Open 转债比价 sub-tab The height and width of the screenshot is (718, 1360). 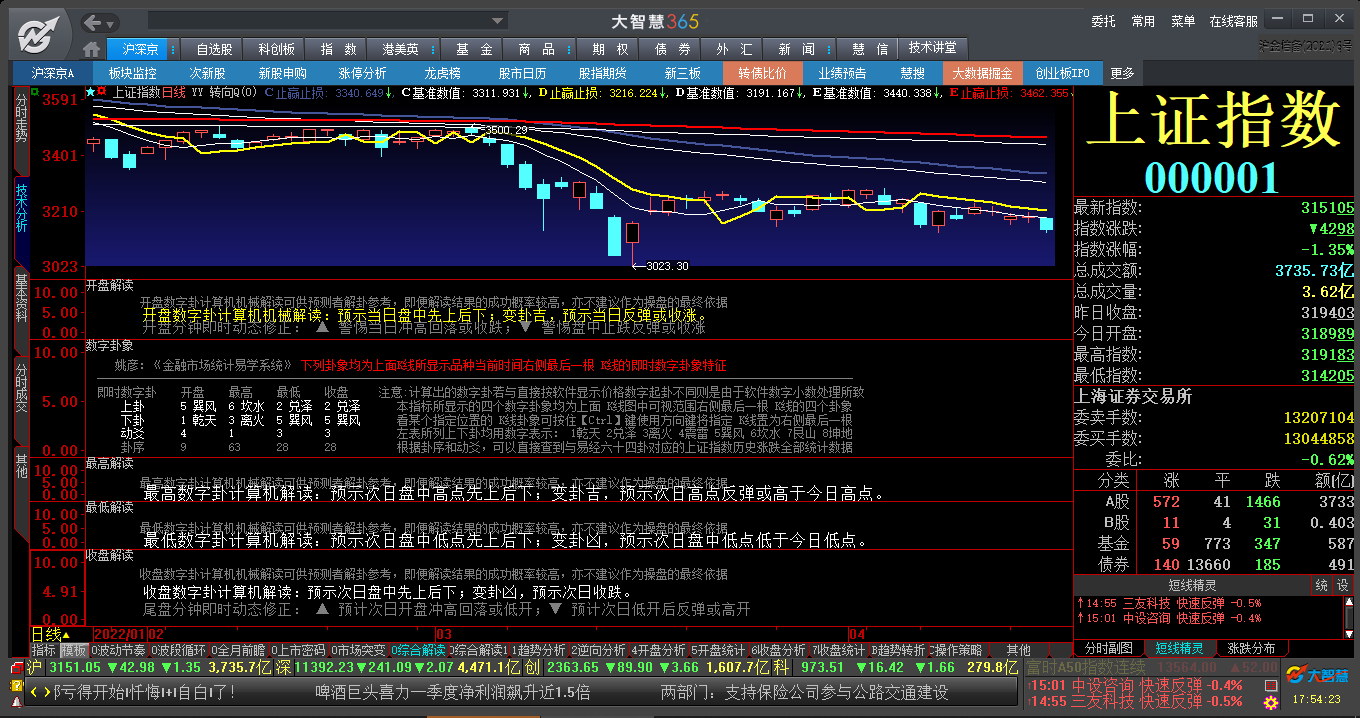[x=763, y=73]
